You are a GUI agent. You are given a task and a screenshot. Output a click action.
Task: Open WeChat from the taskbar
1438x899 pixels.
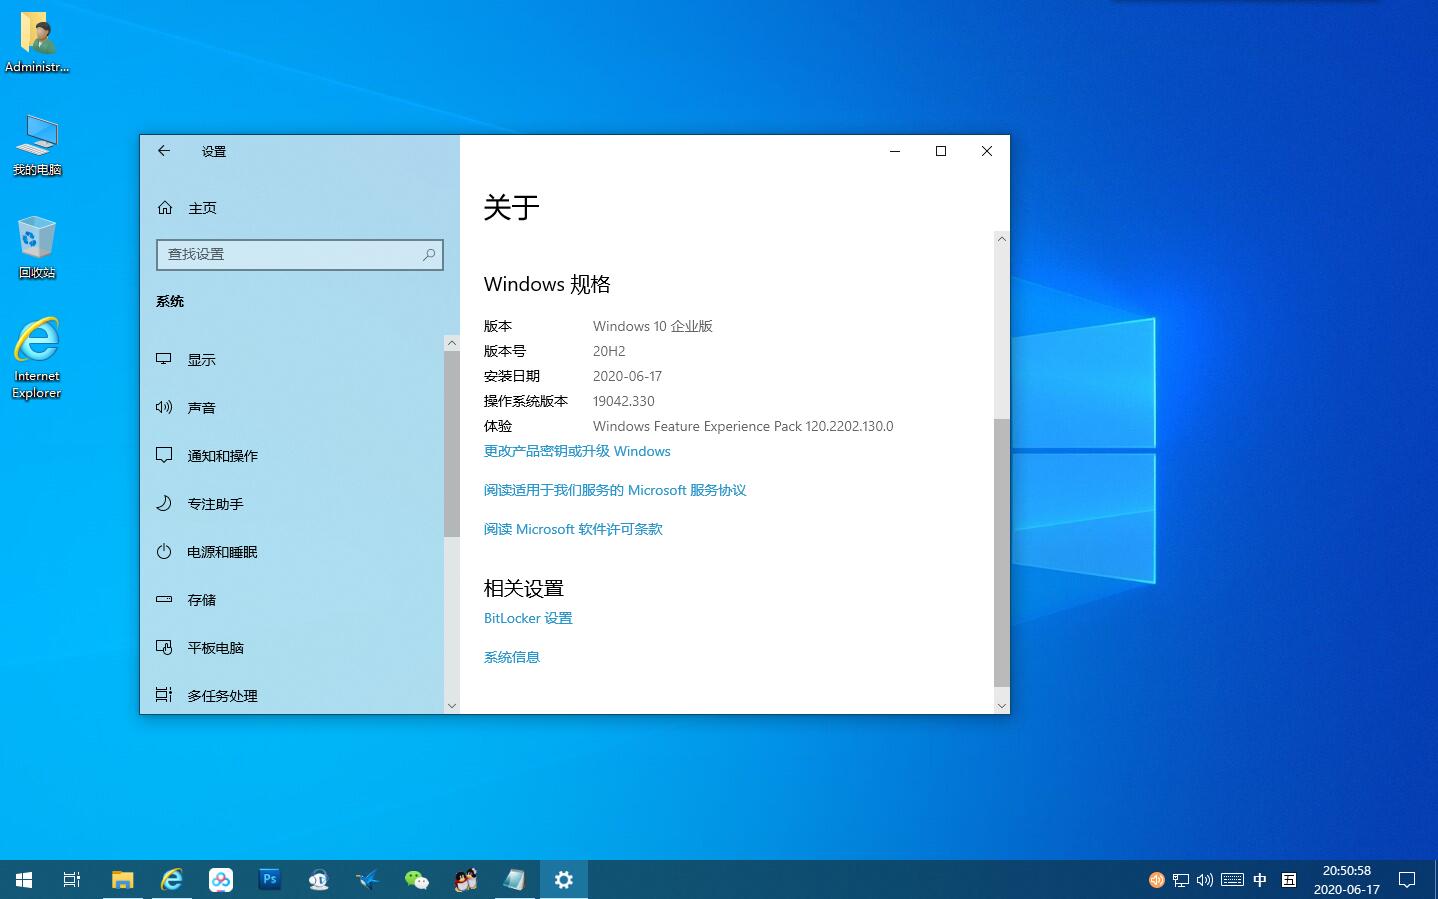click(417, 880)
